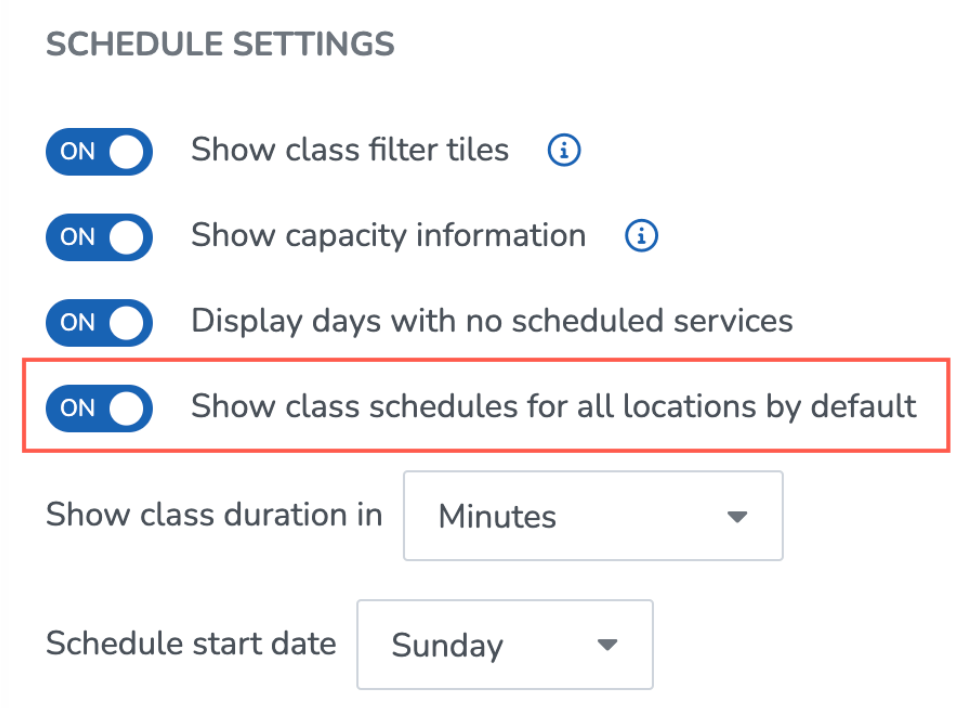Toggle Display days with no scheduled services
This screenshot has width=964, height=708.
click(99, 322)
